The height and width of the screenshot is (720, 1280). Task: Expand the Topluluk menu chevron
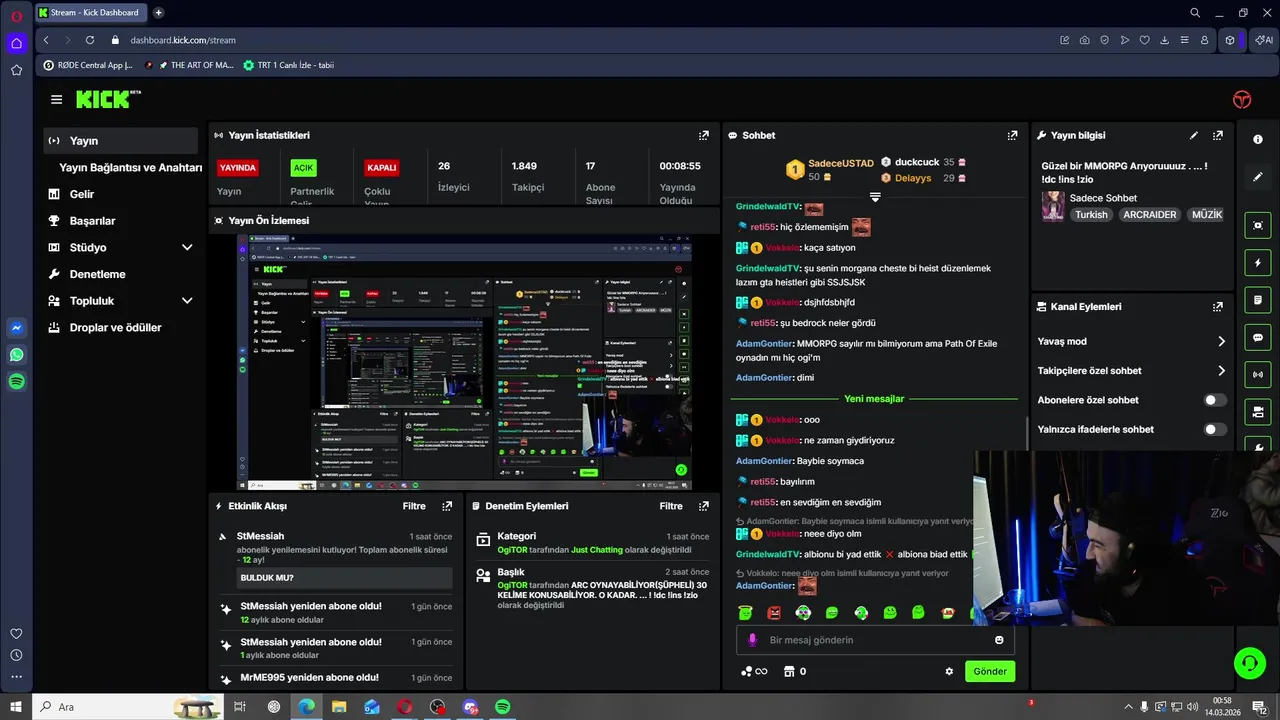coord(187,300)
